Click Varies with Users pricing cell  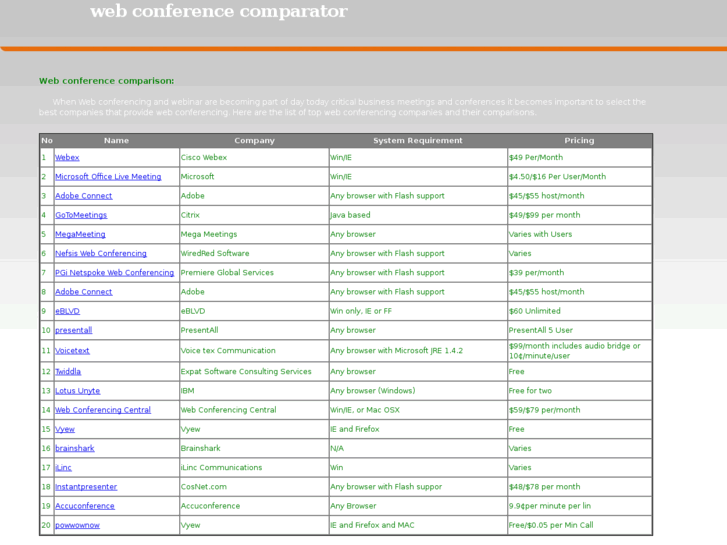(580, 234)
